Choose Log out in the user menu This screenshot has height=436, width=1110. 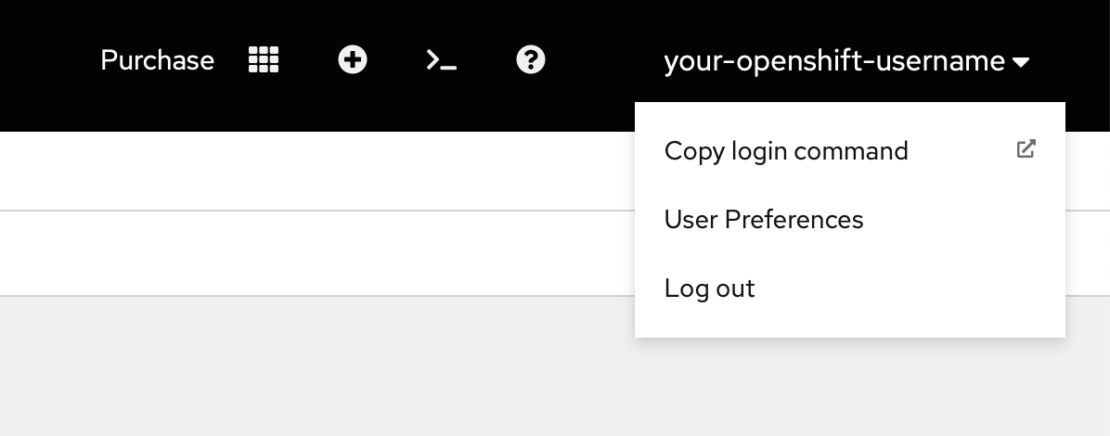point(709,289)
